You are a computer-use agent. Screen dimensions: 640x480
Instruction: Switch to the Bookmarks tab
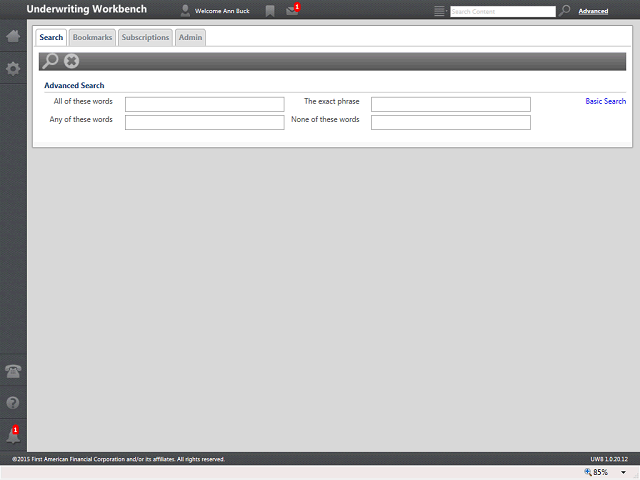[92, 37]
